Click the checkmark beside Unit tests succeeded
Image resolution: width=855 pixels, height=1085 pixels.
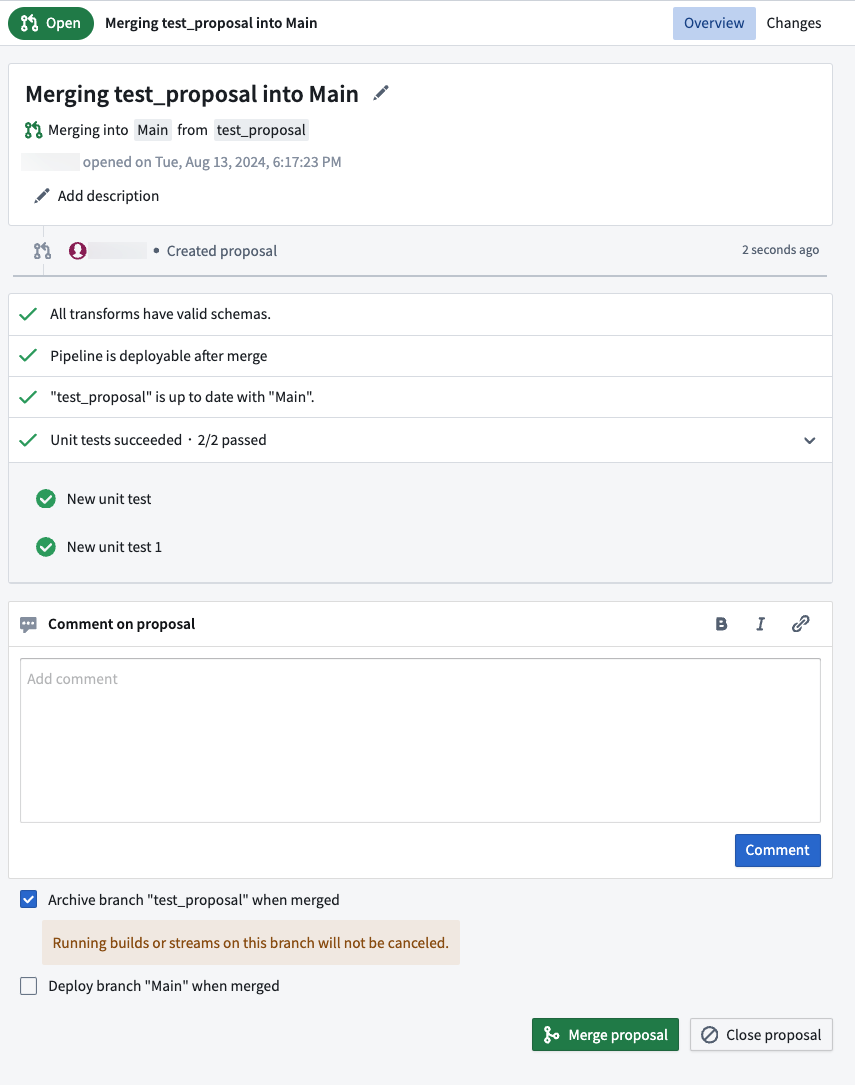coord(28,440)
